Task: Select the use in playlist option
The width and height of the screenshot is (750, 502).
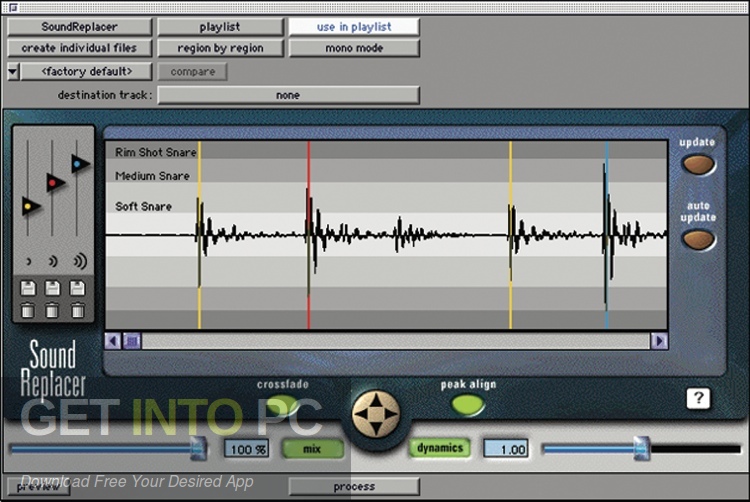Action: [x=354, y=27]
